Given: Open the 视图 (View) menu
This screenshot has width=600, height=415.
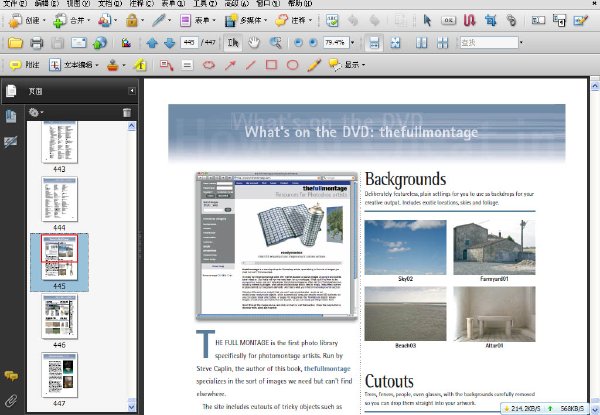Looking at the screenshot, I should click(x=78, y=3).
